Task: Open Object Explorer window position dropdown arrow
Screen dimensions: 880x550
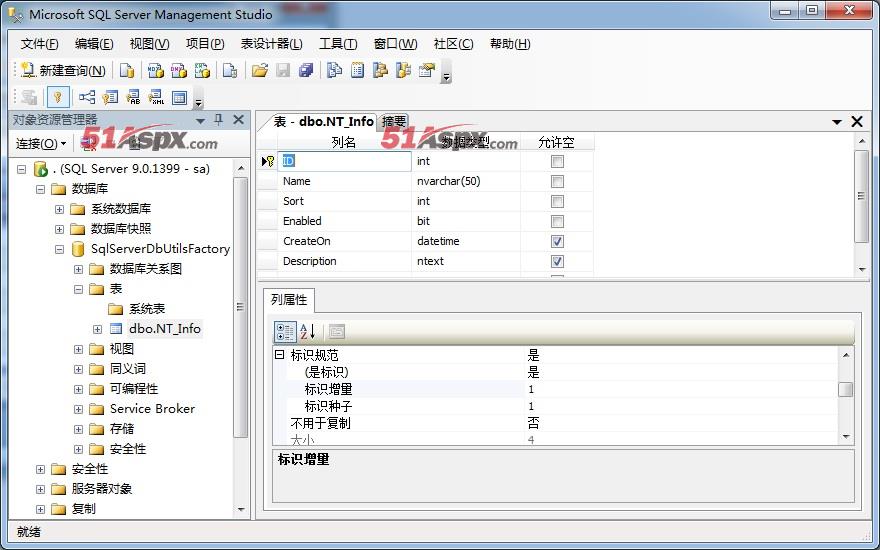Action: pos(200,121)
